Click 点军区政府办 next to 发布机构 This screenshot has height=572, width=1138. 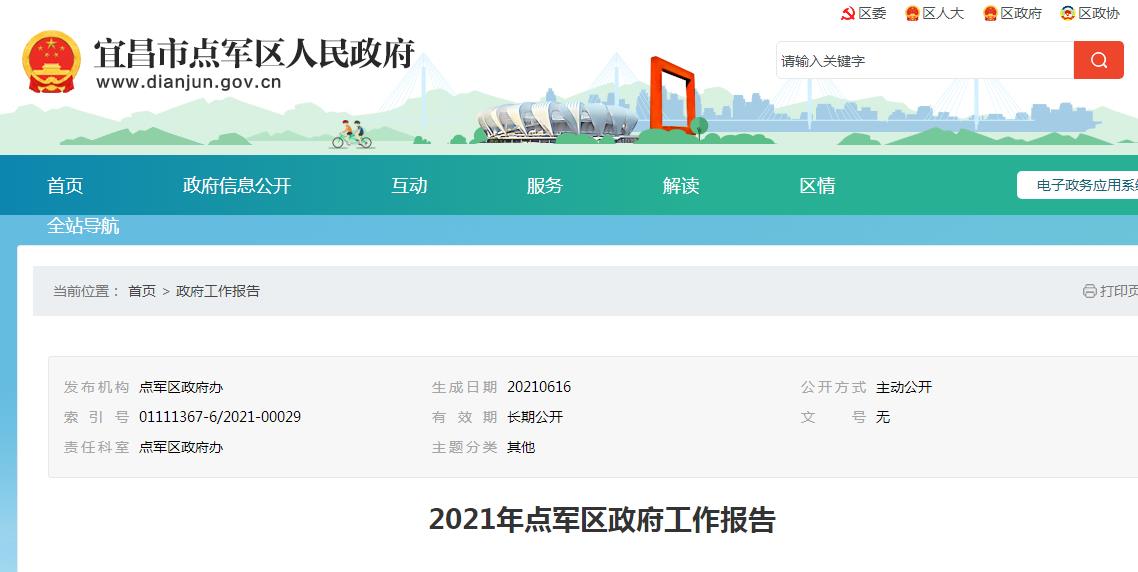[x=181, y=387]
